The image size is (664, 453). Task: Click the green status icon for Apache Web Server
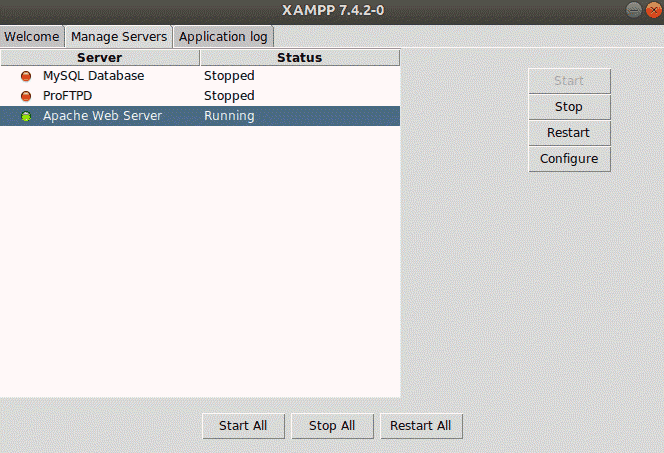(26, 116)
